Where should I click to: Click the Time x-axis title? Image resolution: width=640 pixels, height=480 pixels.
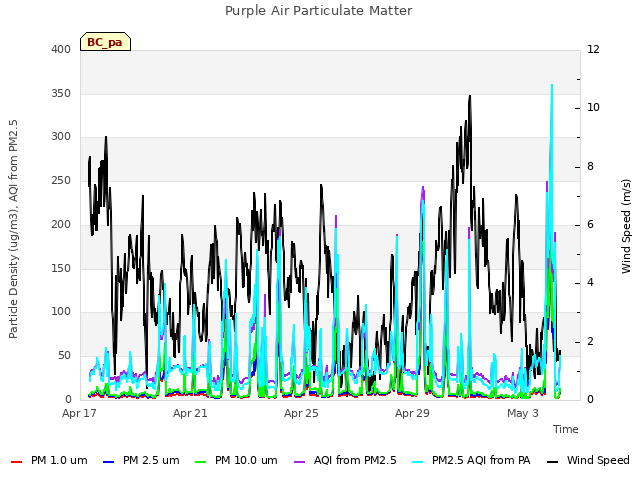coord(566,429)
